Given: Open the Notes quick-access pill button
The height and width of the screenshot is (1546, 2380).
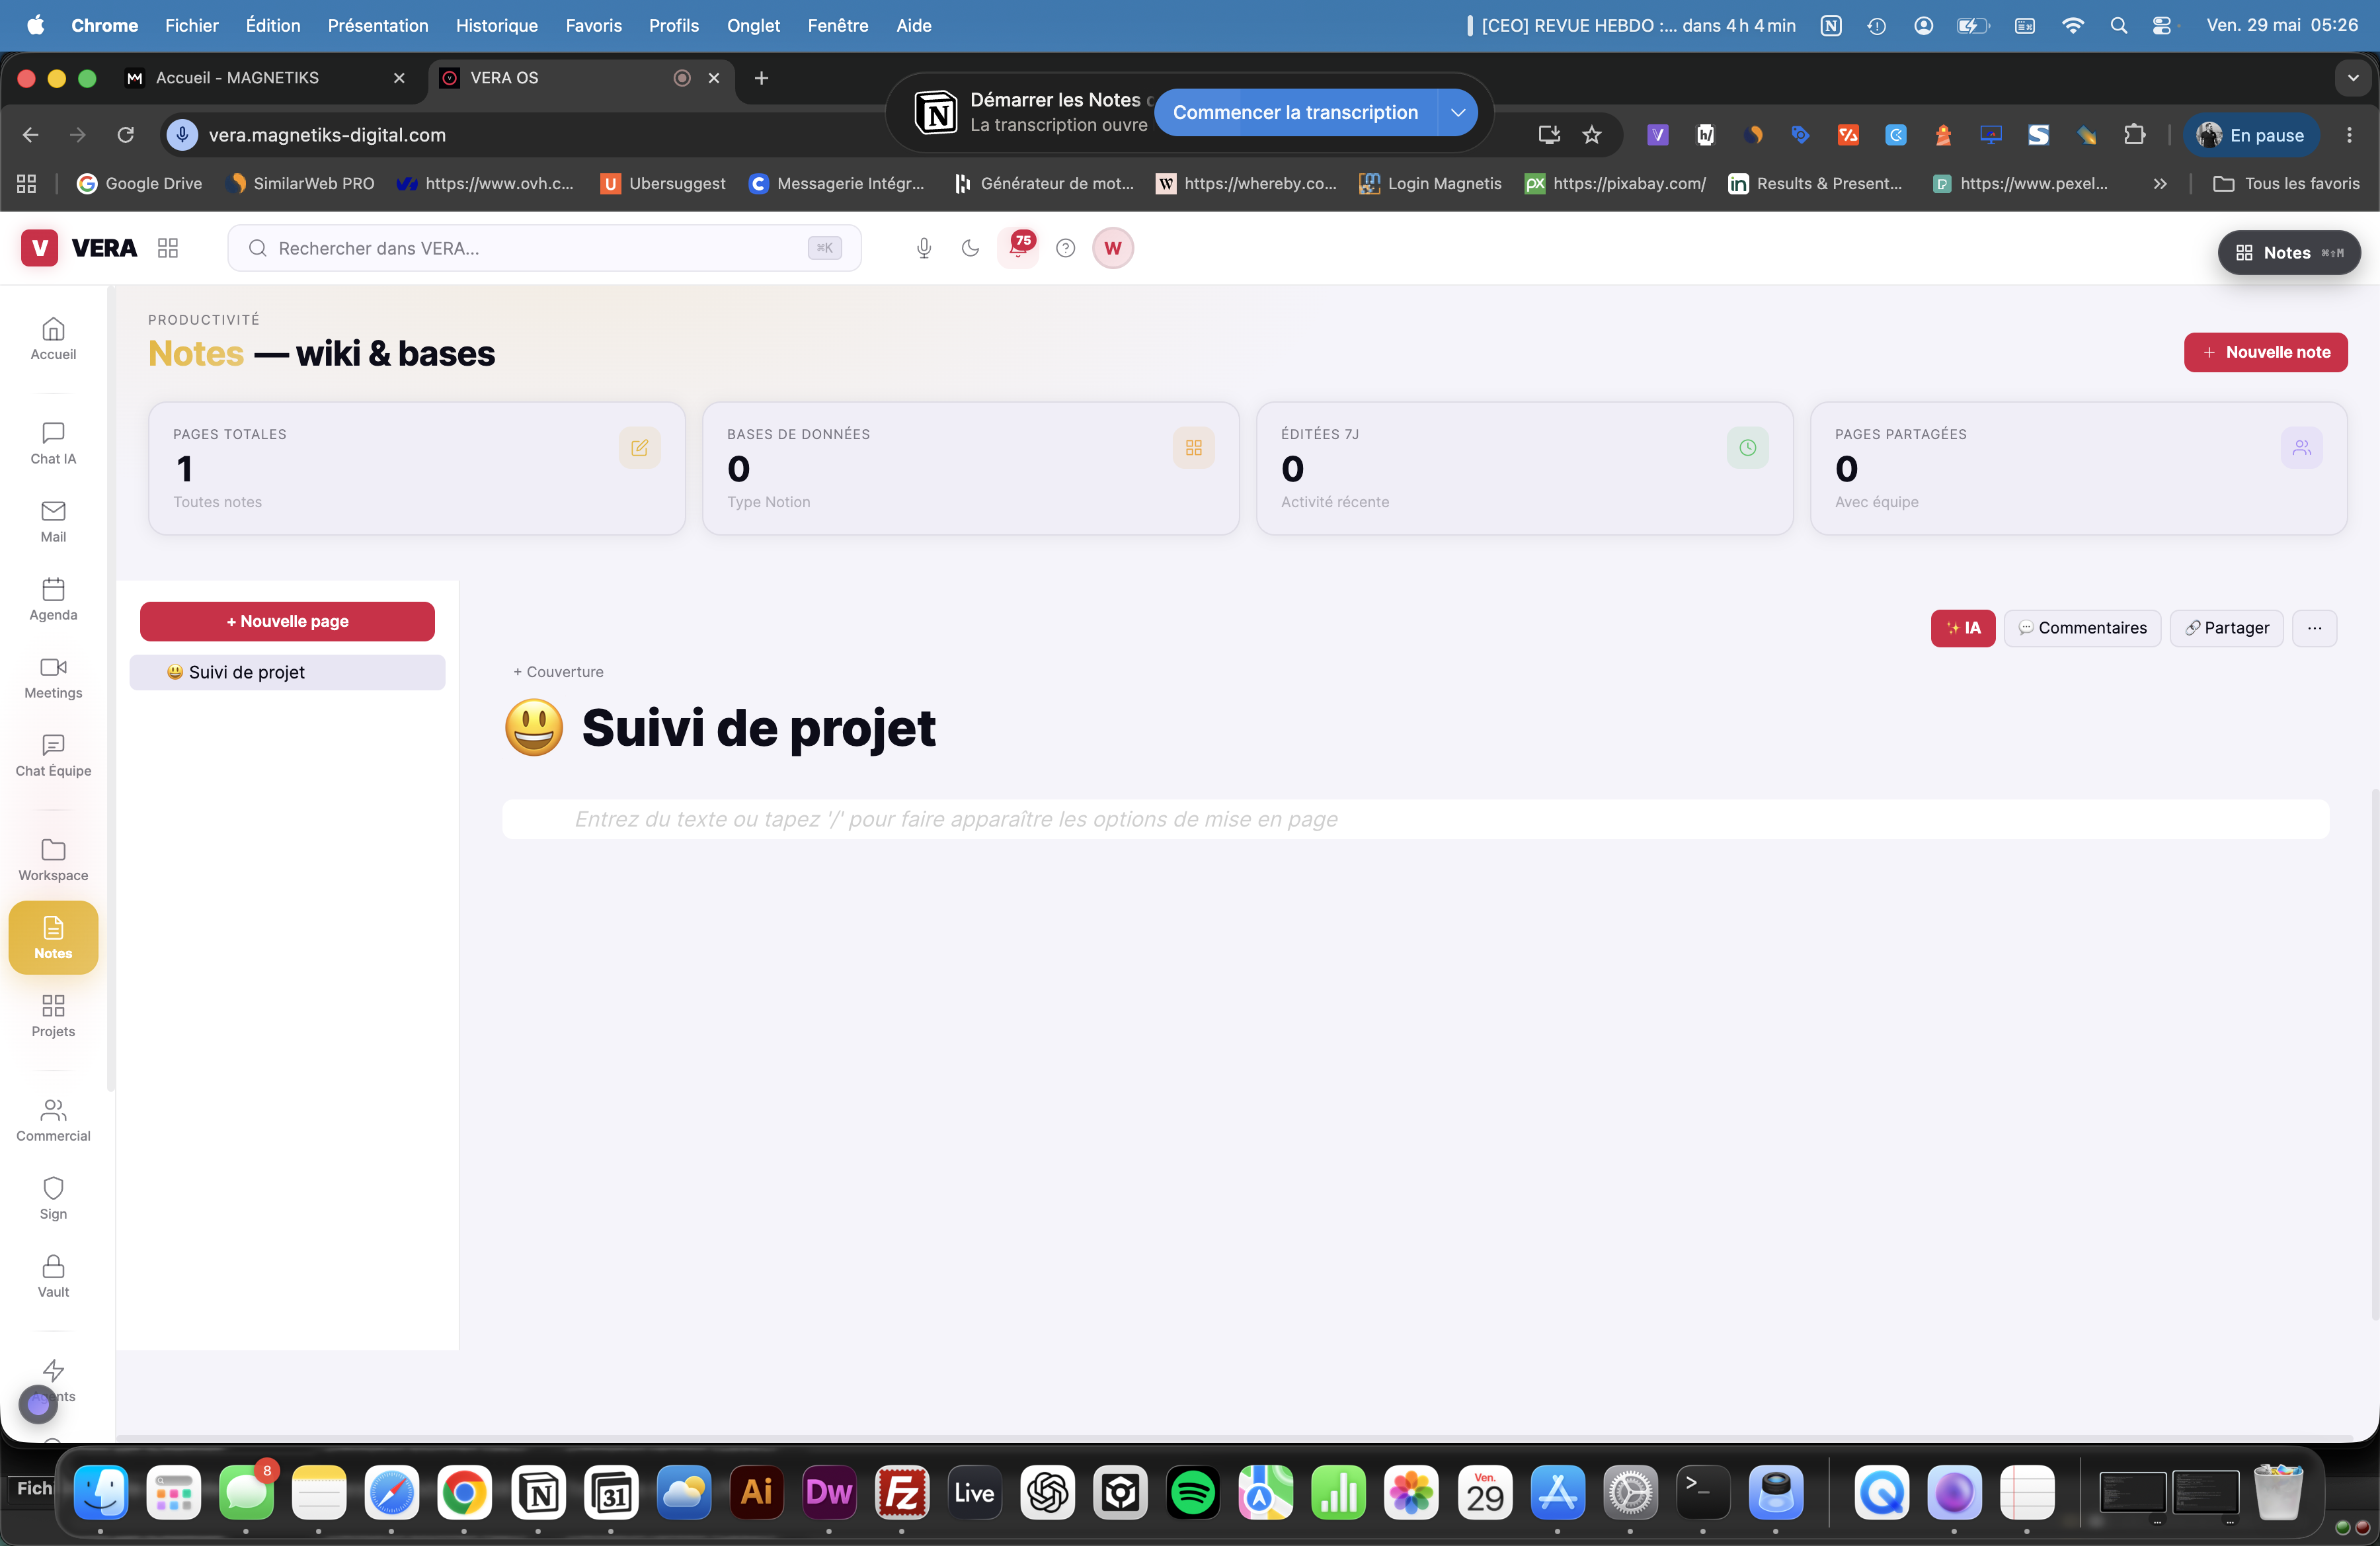Looking at the screenshot, I should [2289, 253].
